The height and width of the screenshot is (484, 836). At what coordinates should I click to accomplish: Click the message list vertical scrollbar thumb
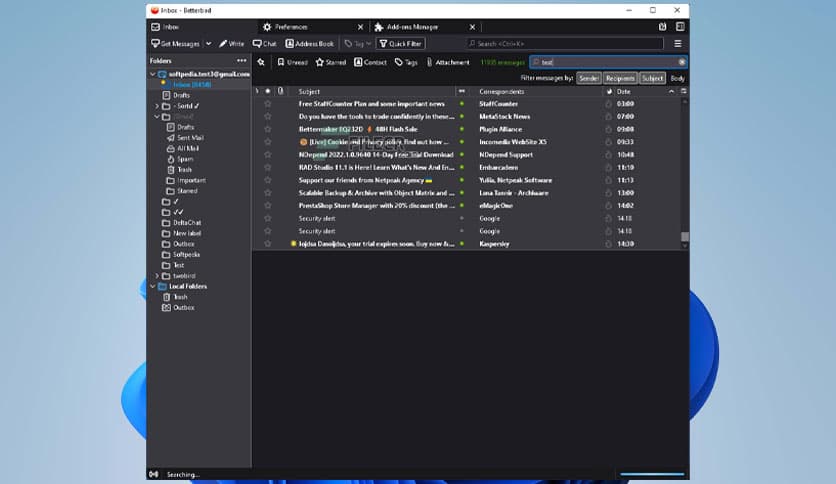point(685,237)
